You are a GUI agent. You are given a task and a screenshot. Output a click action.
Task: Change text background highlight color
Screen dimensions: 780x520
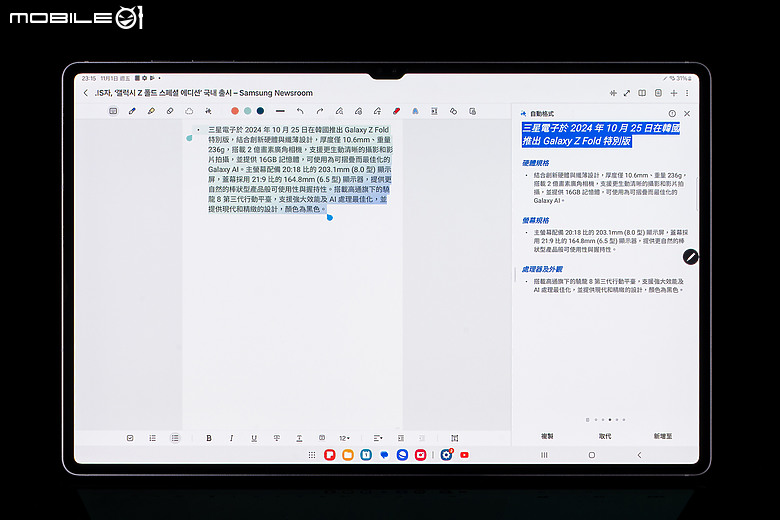click(x=322, y=438)
